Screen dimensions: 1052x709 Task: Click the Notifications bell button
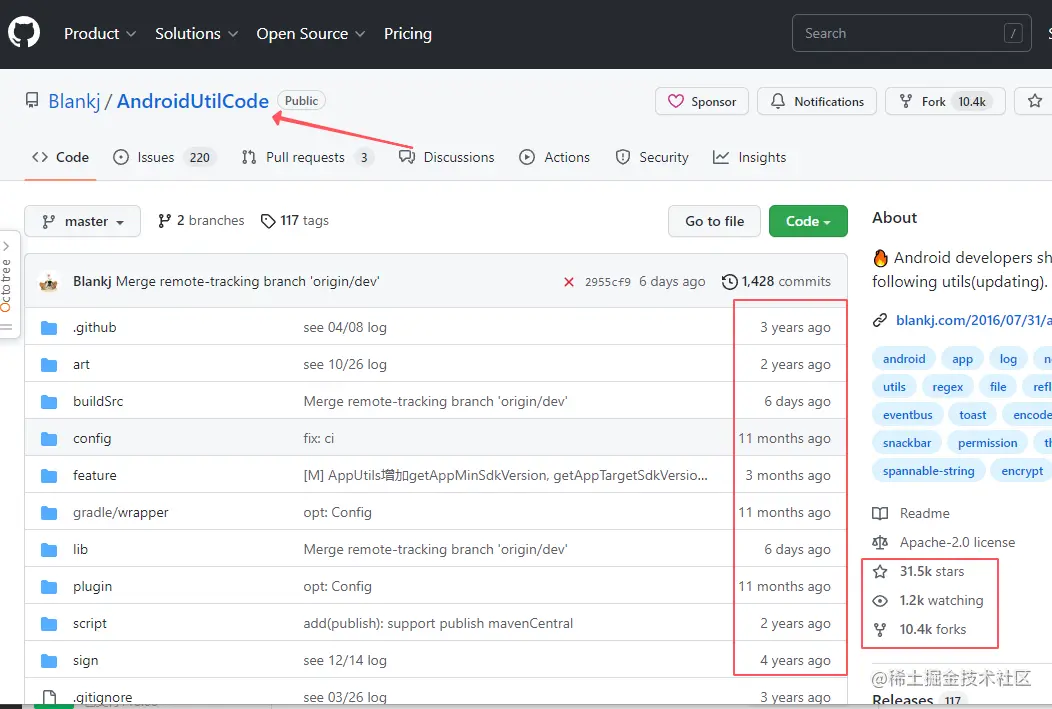tap(817, 101)
